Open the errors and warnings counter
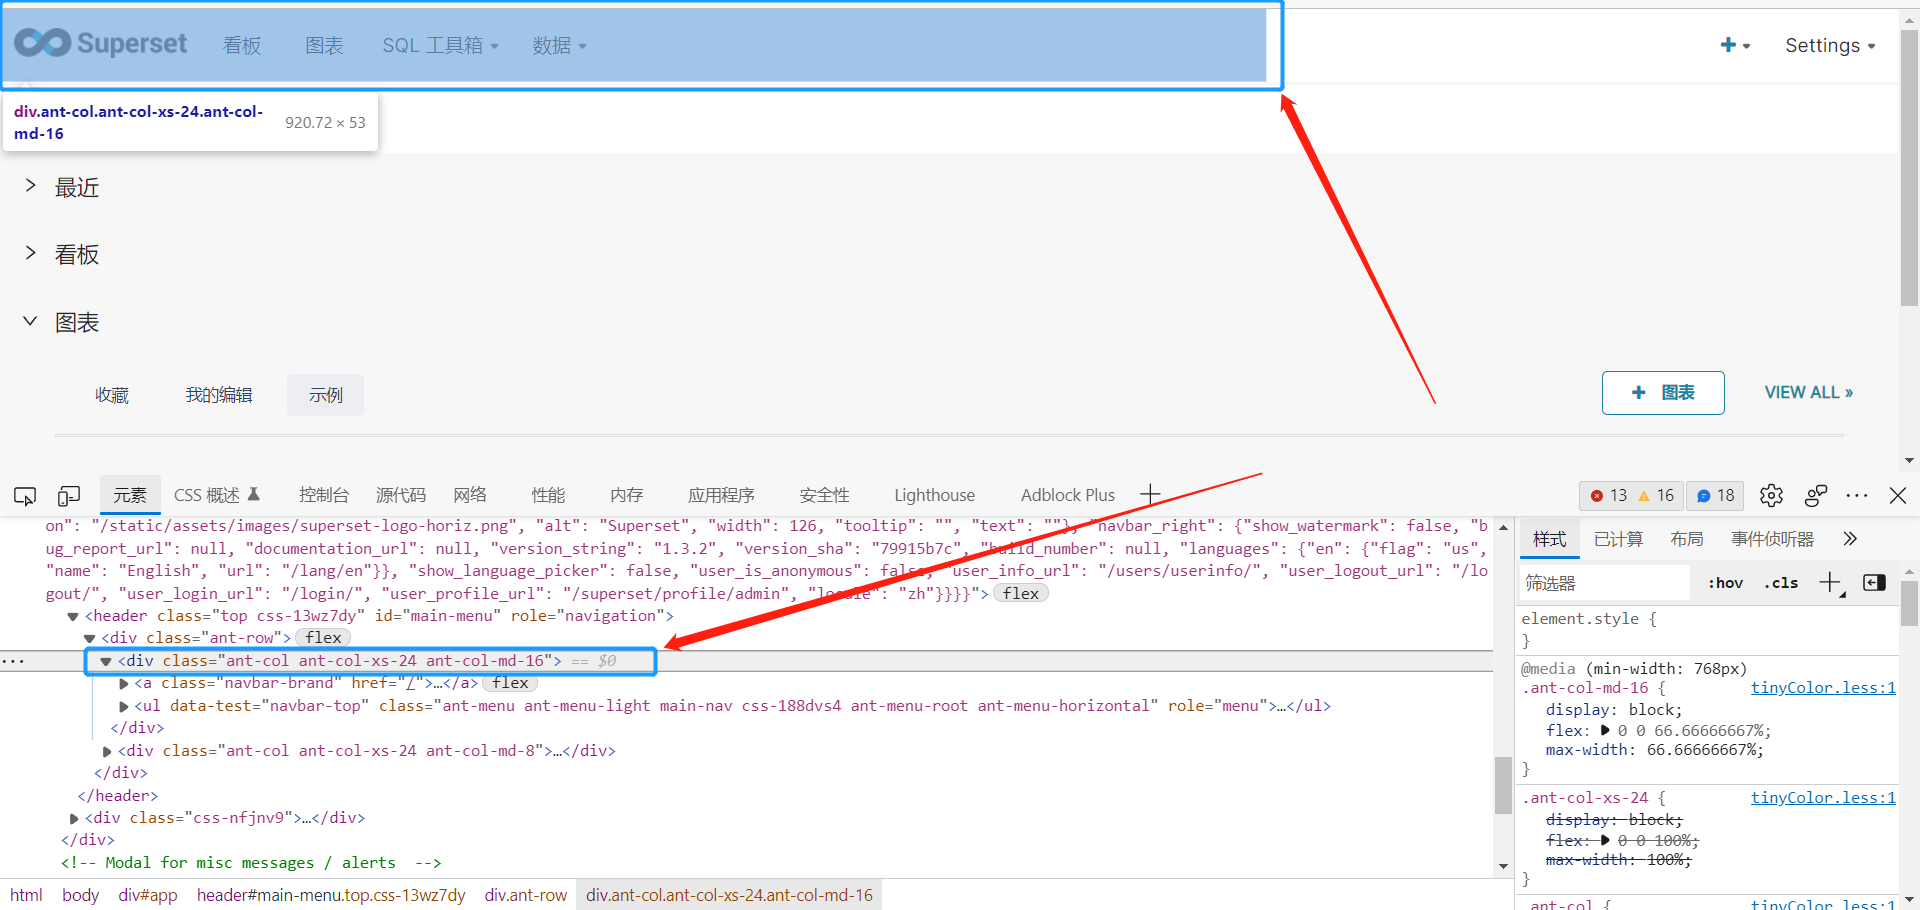1920x910 pixels. click(1631, 495)
